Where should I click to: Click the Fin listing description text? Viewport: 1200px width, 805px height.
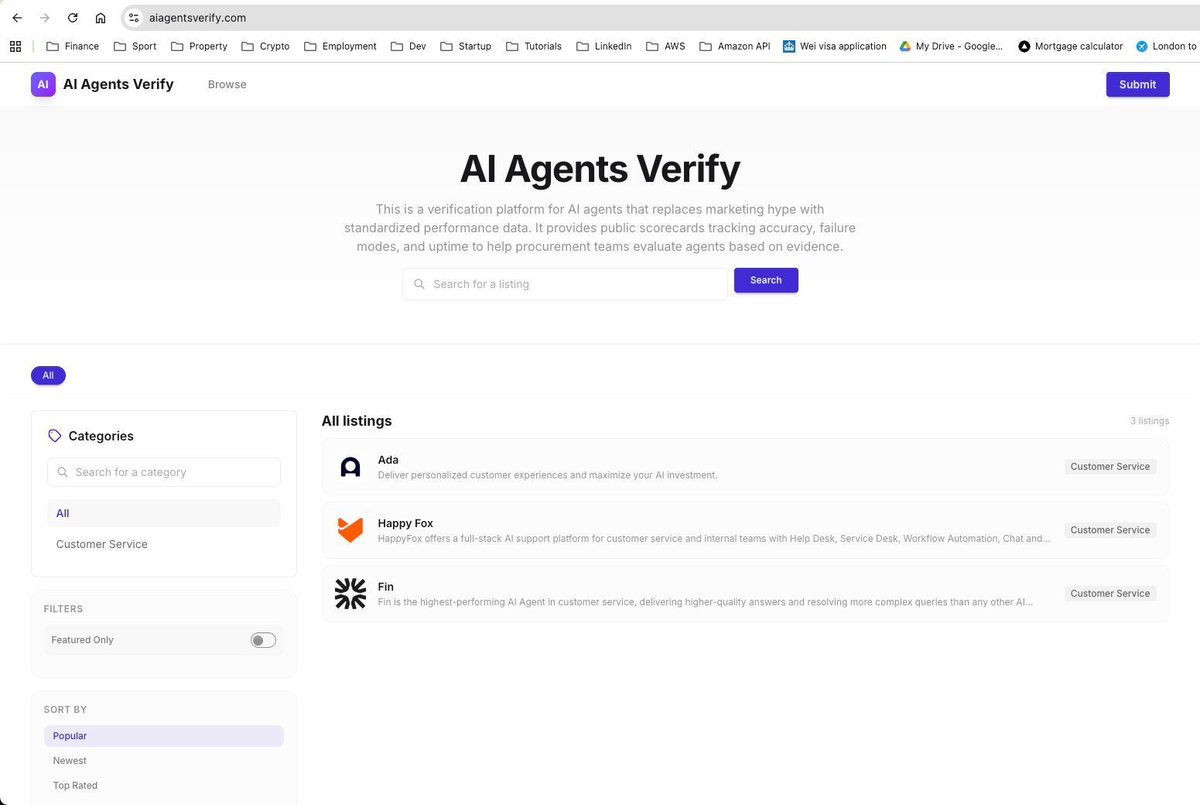pyautogui.click(x=706, y=602)
